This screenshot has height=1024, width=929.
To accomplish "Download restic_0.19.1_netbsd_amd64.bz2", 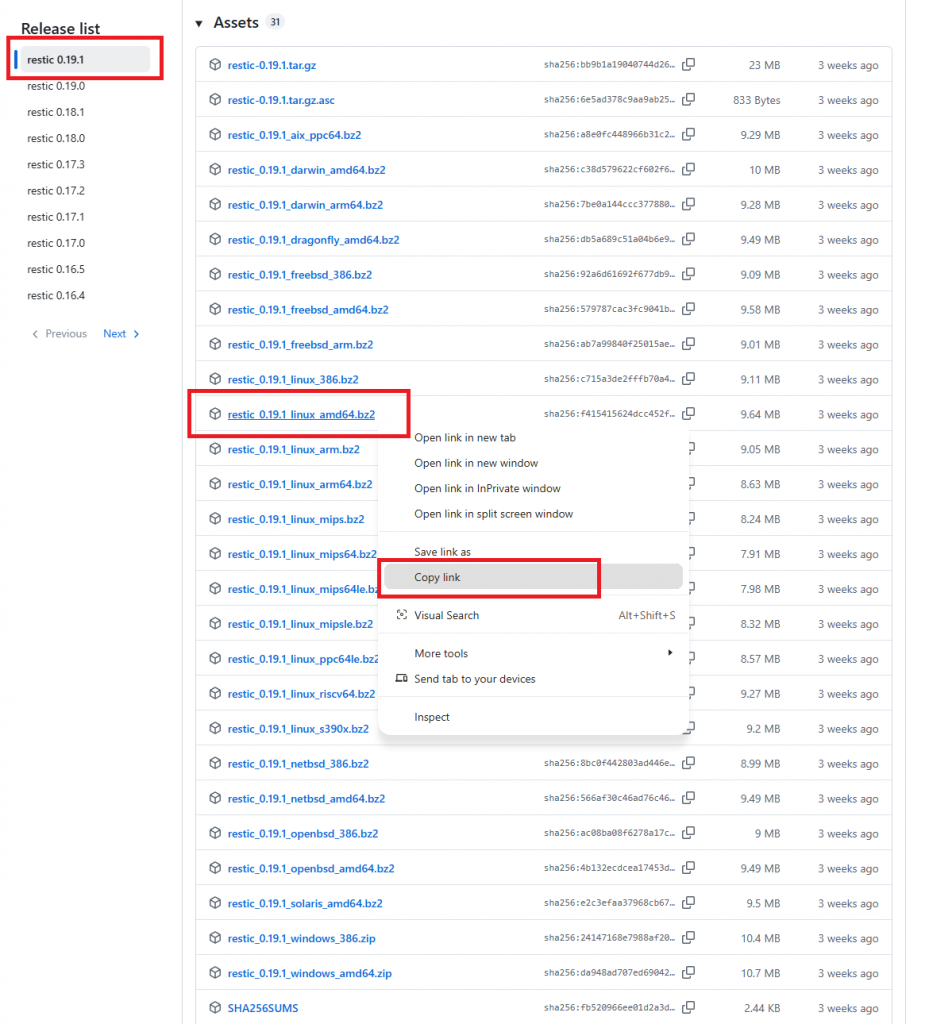I will pyautogui.click(x=306, y=798).
